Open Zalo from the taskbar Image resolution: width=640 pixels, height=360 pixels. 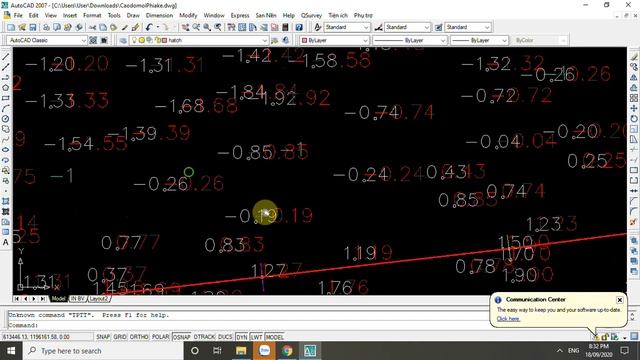tap(264, 351)
